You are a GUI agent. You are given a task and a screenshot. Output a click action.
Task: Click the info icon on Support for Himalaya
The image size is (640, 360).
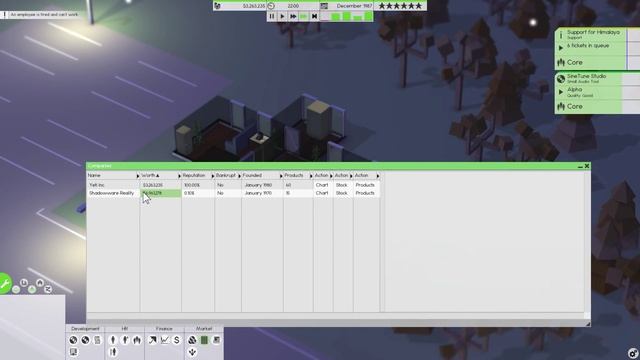(561, 35)
